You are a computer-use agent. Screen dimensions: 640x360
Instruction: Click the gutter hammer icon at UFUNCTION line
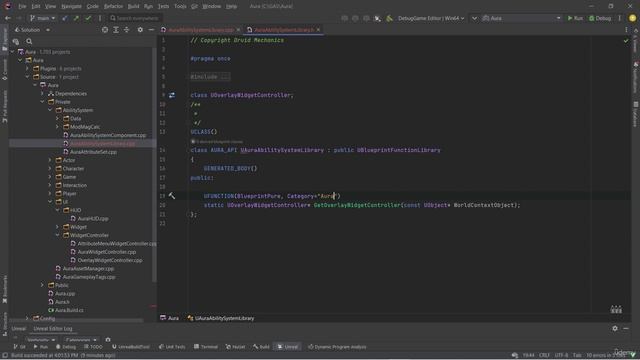(172, 196)
